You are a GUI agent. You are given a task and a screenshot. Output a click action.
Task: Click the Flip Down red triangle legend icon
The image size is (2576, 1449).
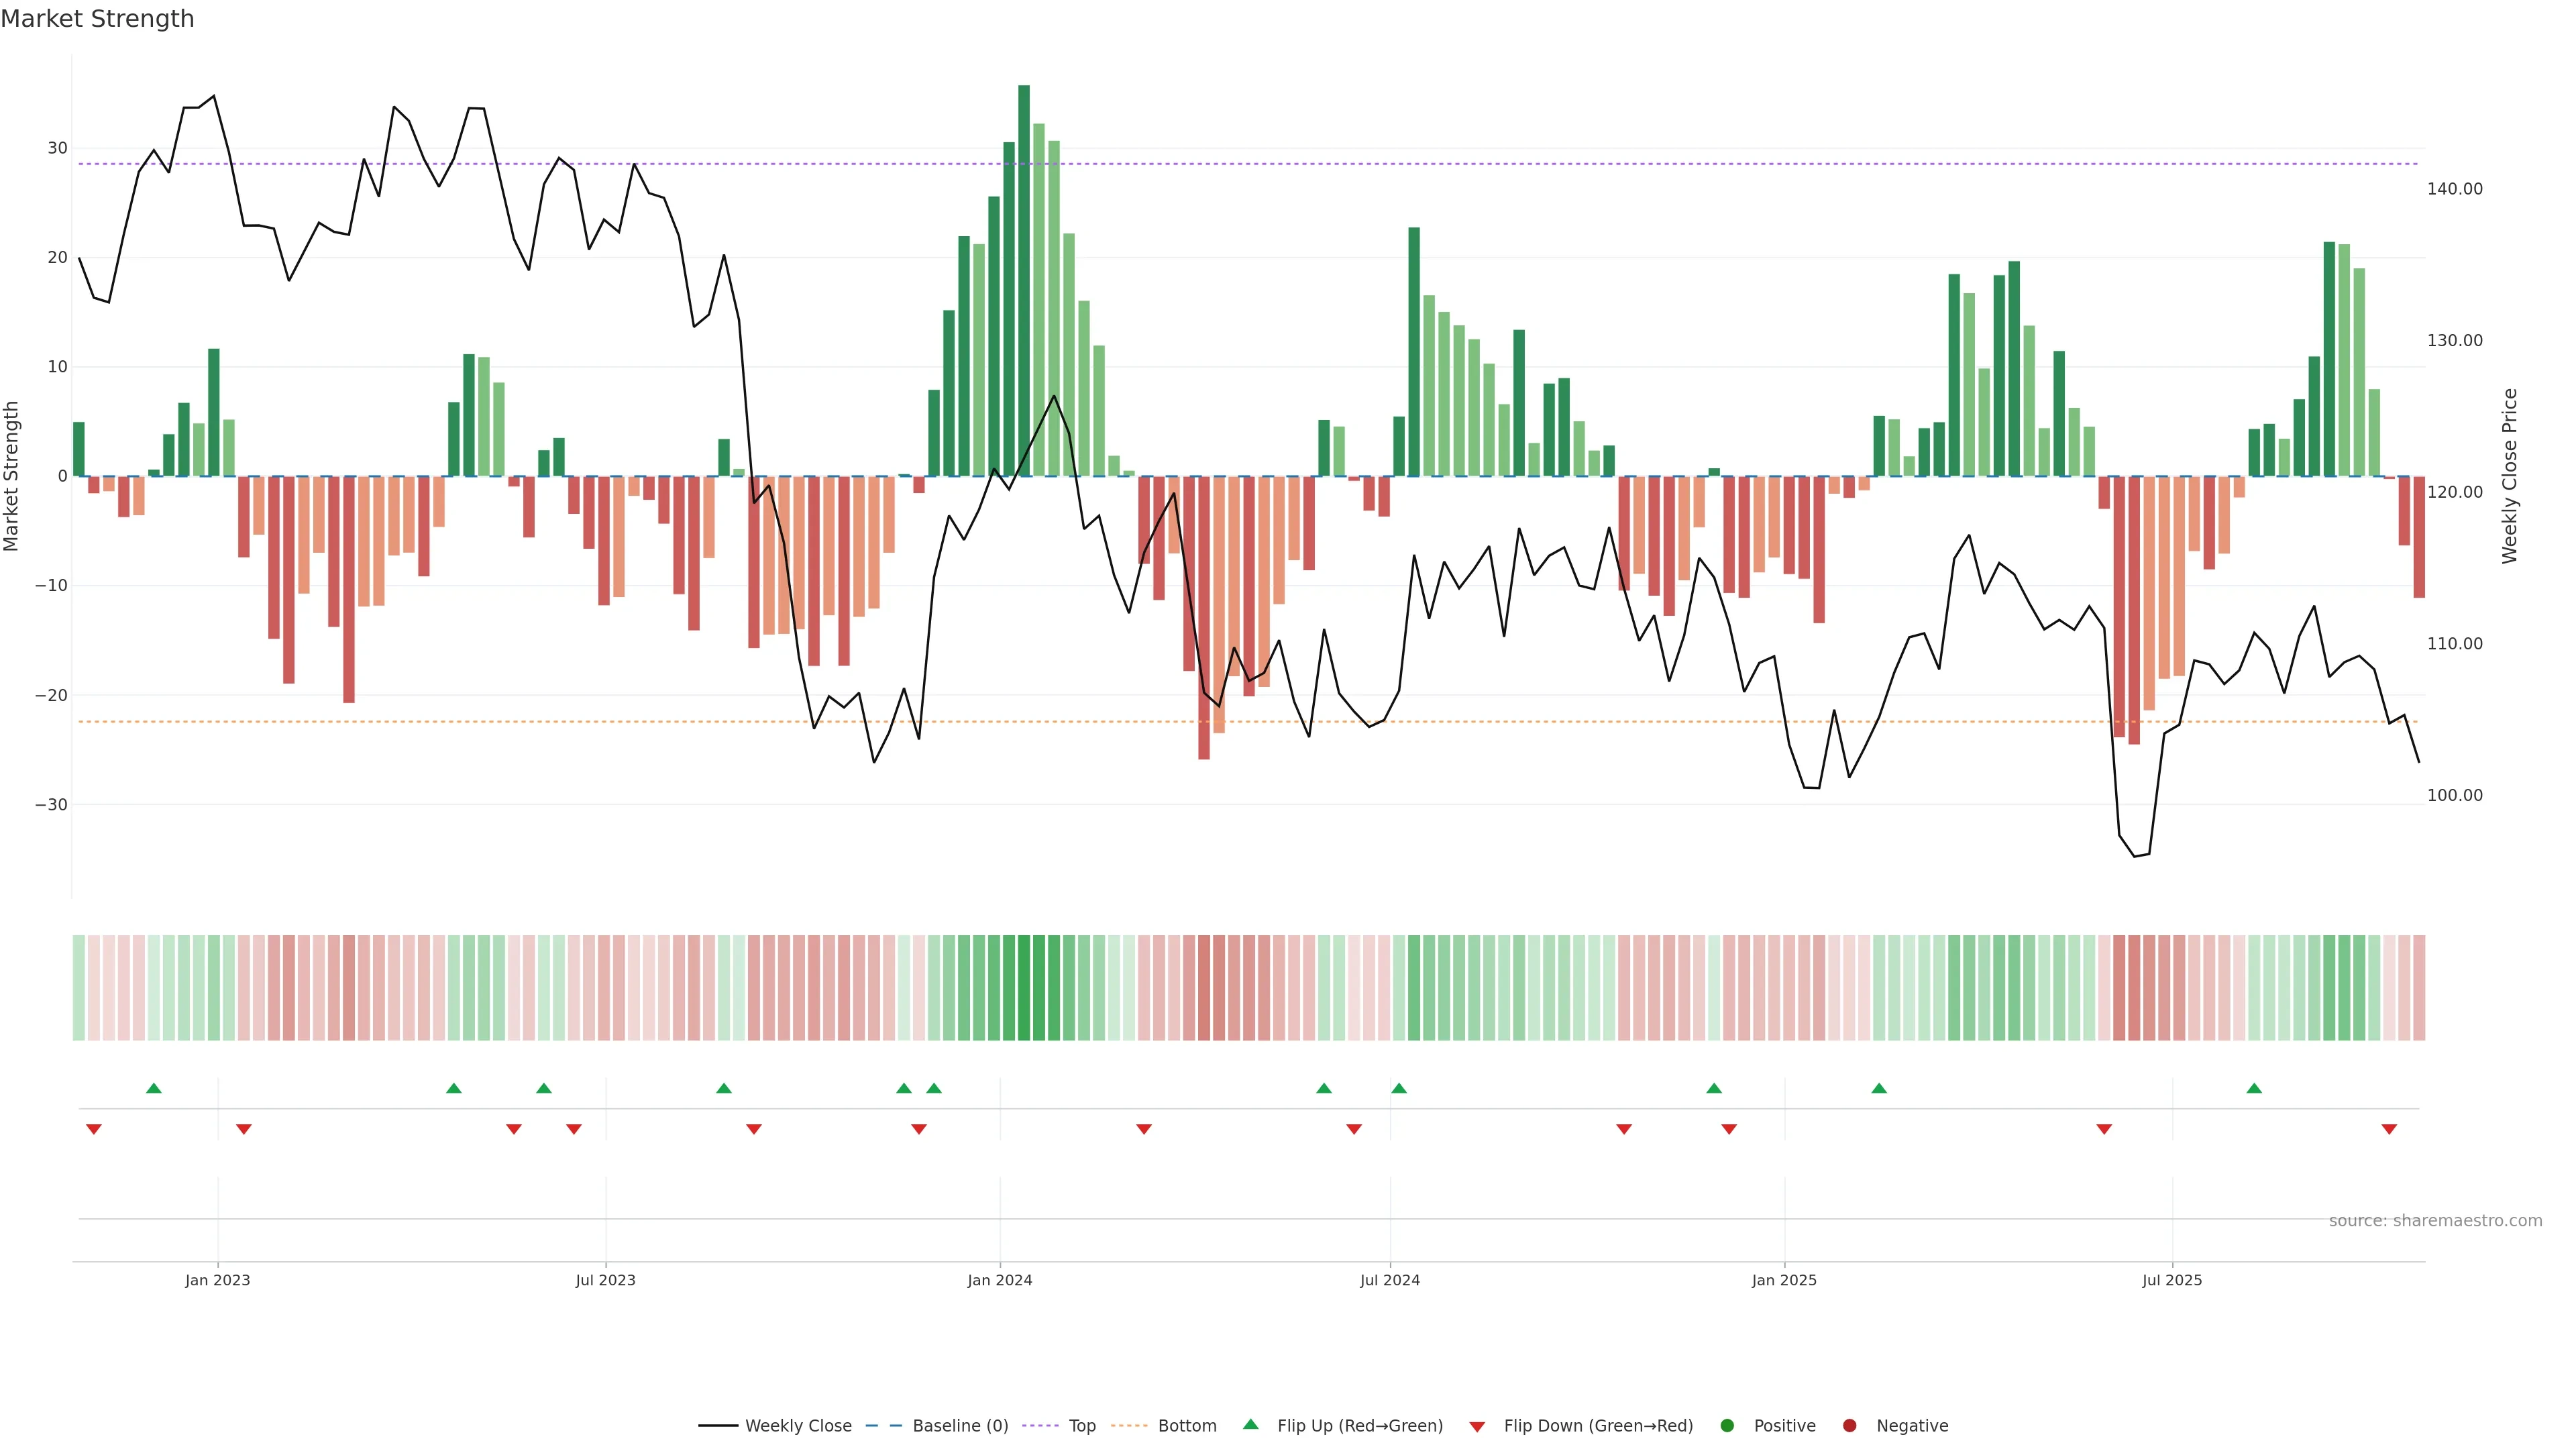pos(1477,1427)
